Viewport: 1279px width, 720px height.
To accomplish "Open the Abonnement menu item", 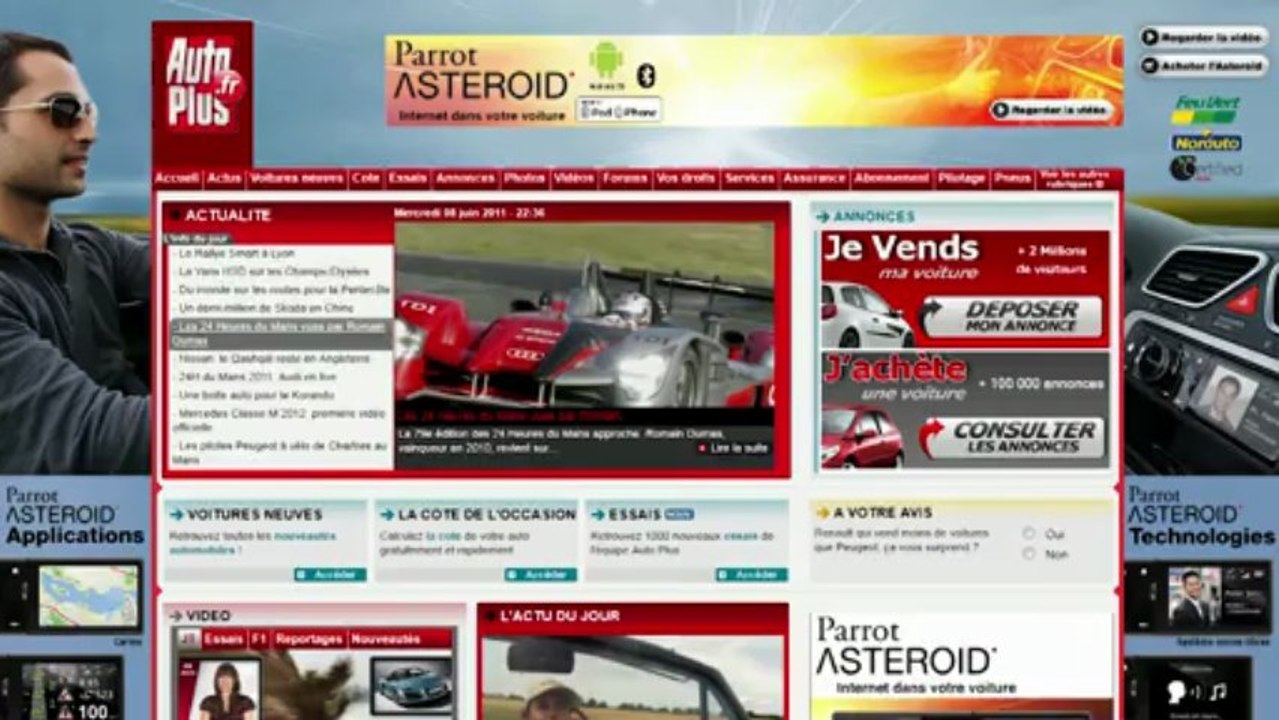I will [x=892, y=178].
